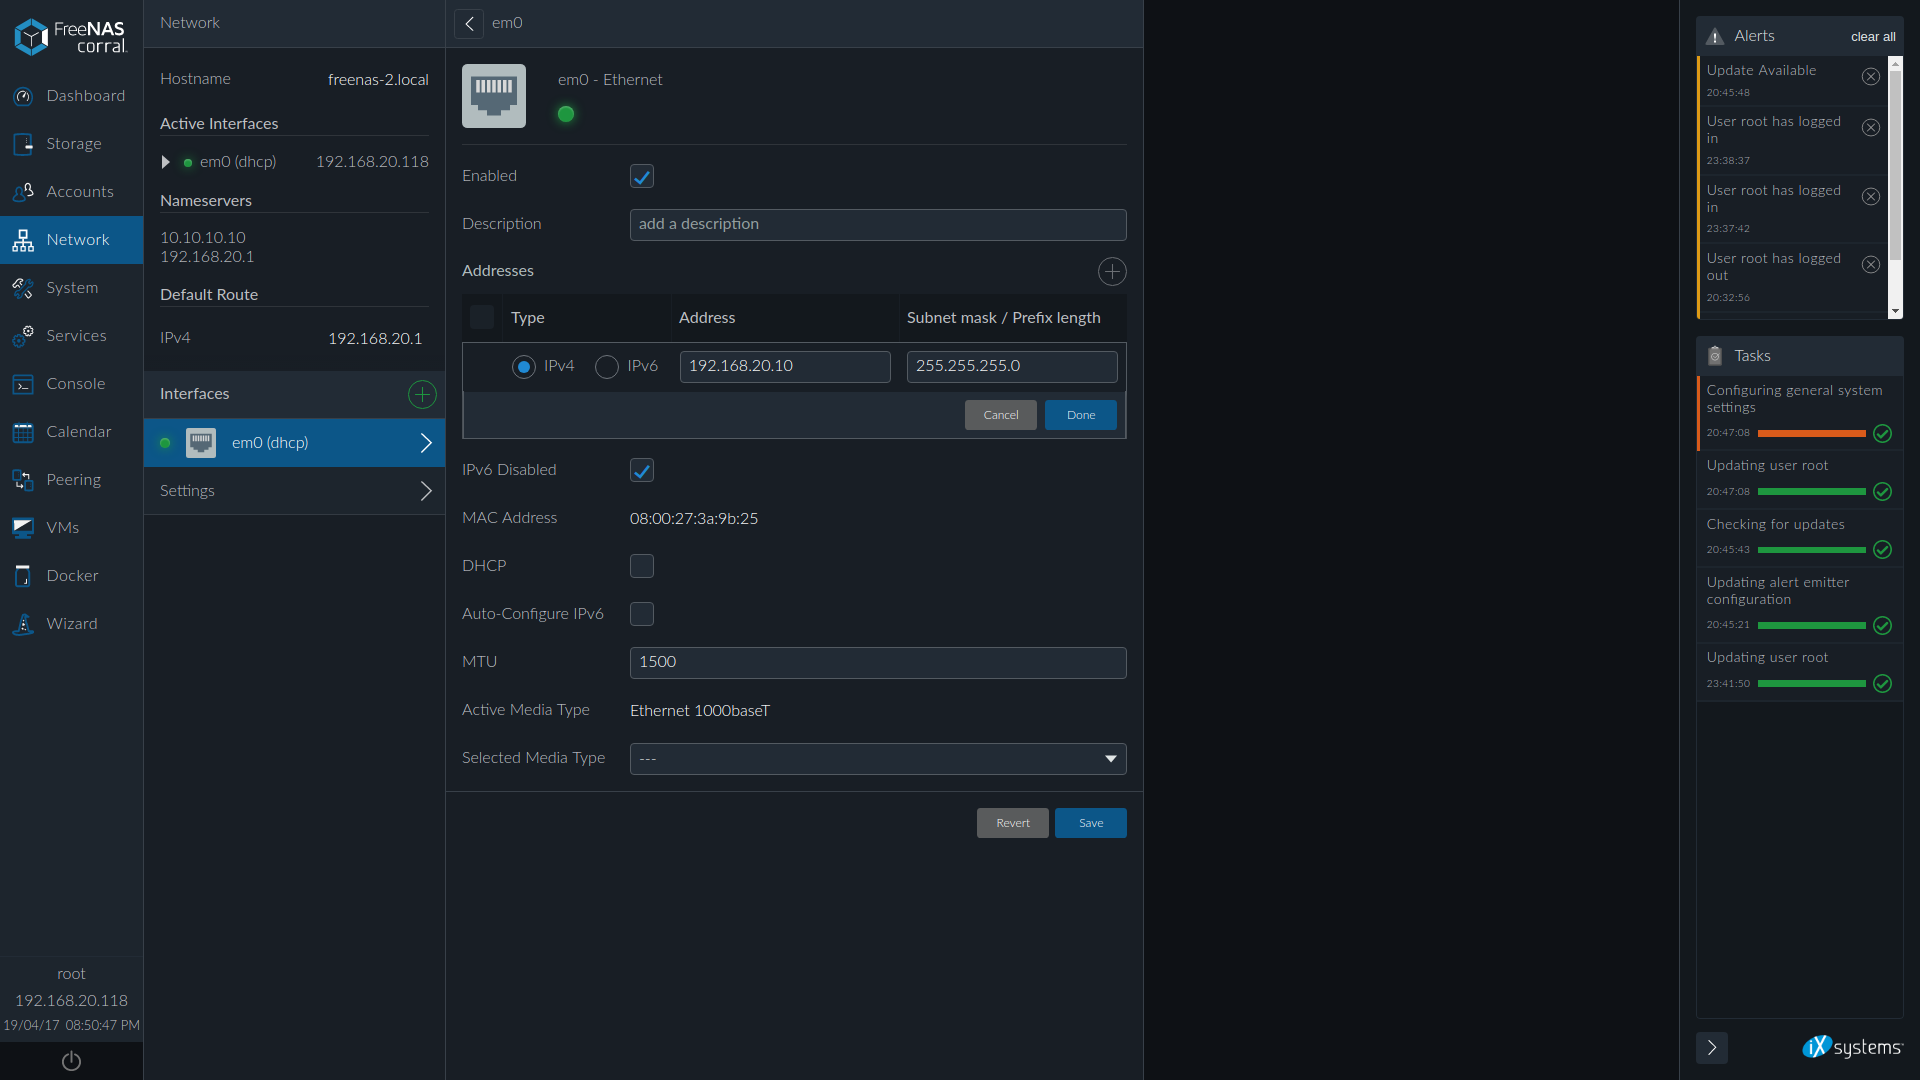
Task: Click the back arrow next to em0
Action: click(469, 23)
